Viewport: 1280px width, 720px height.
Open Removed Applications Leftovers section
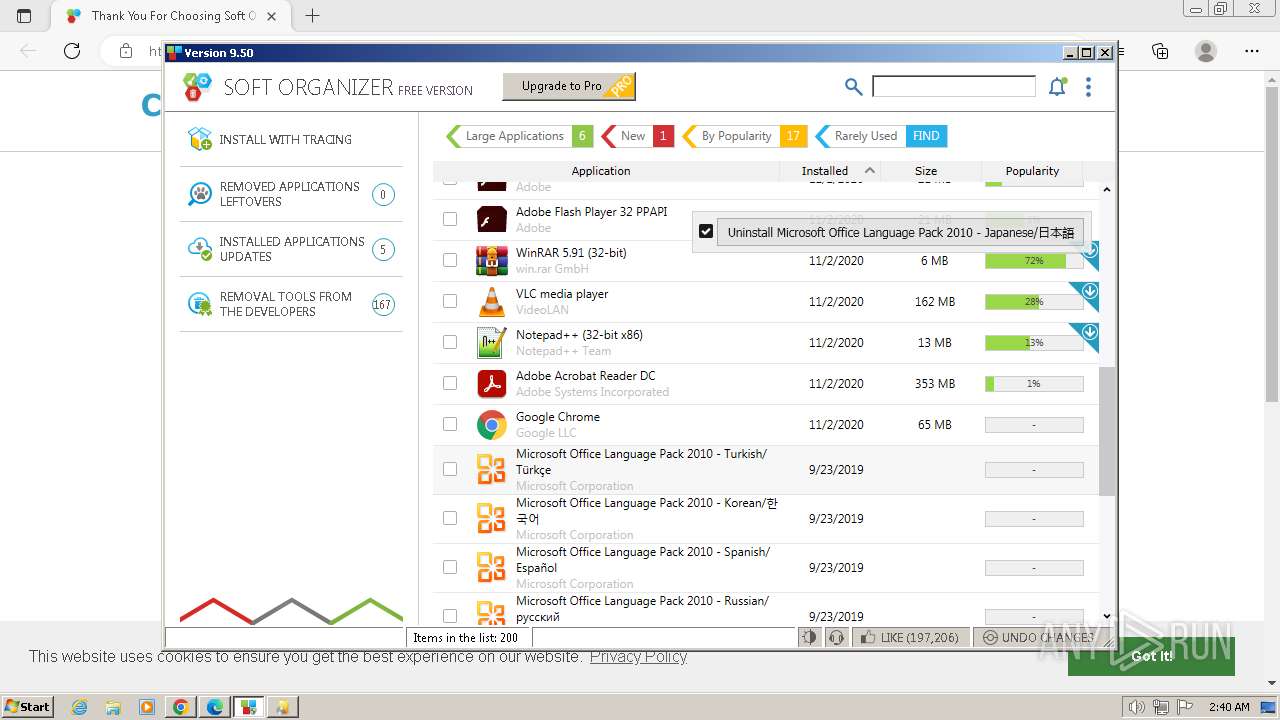pyautogui.click(x=291, y=194)
